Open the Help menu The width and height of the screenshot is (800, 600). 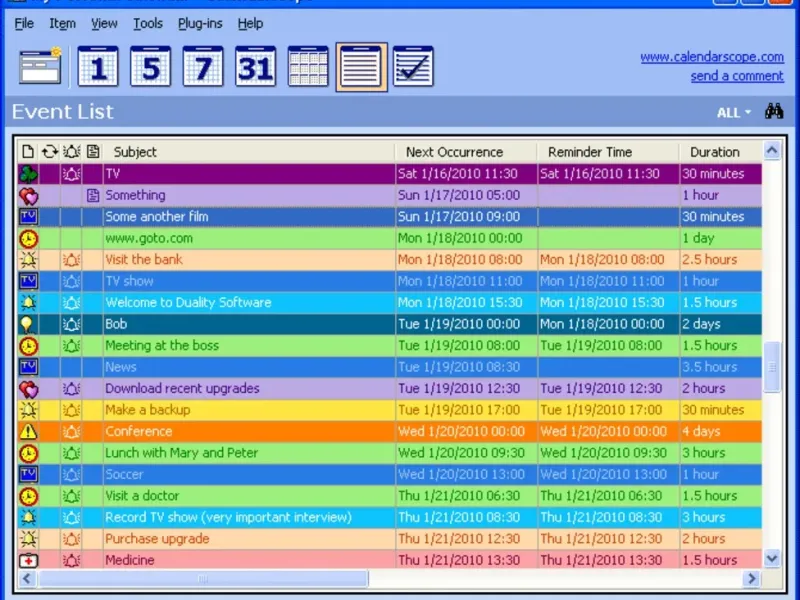tap(250, 23)
